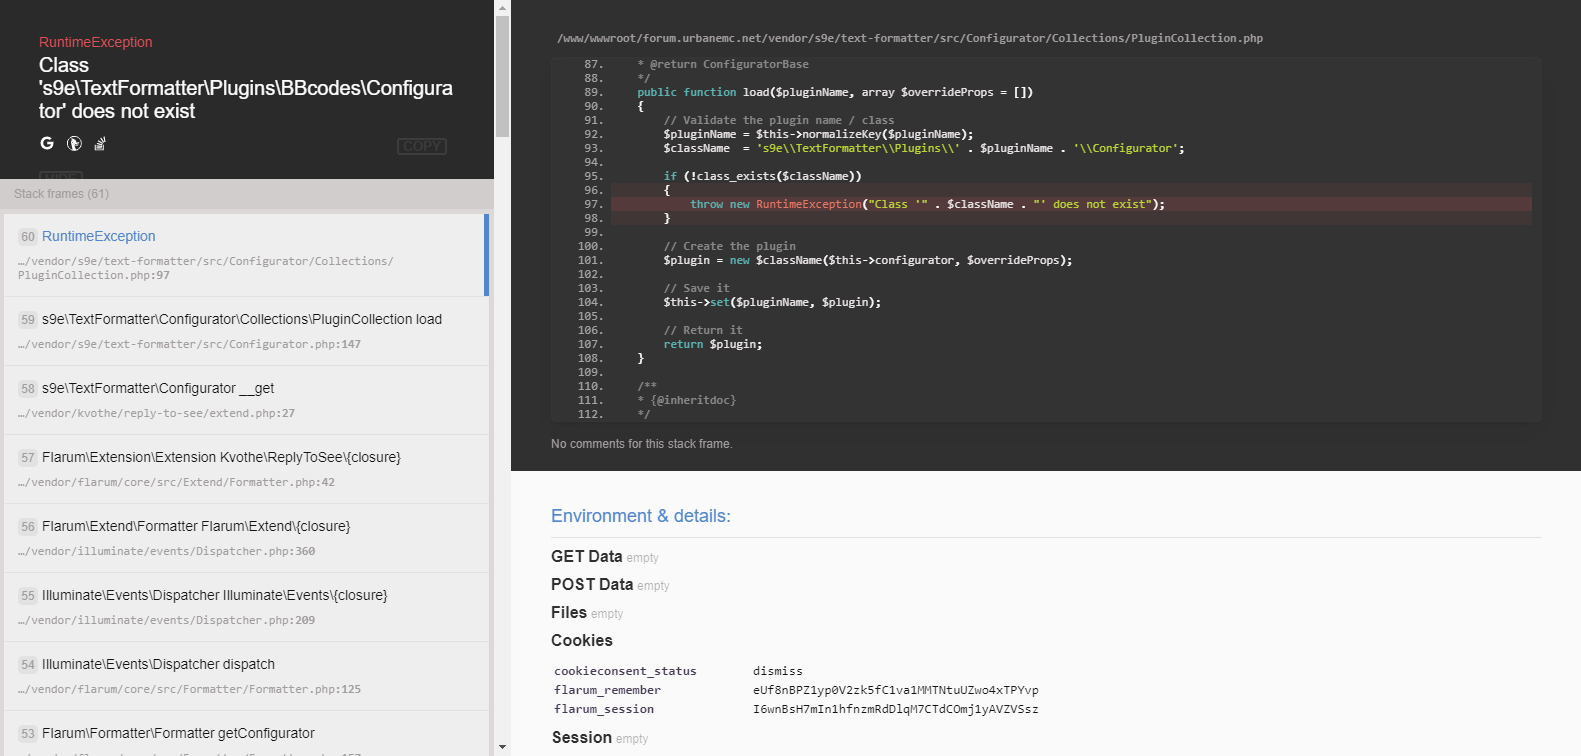Image resolution: width=1581 pixels, height=756 pixels.
Task: Open frame 55 Illuminate Dispatcher closure
Action: tap(214, 596)
